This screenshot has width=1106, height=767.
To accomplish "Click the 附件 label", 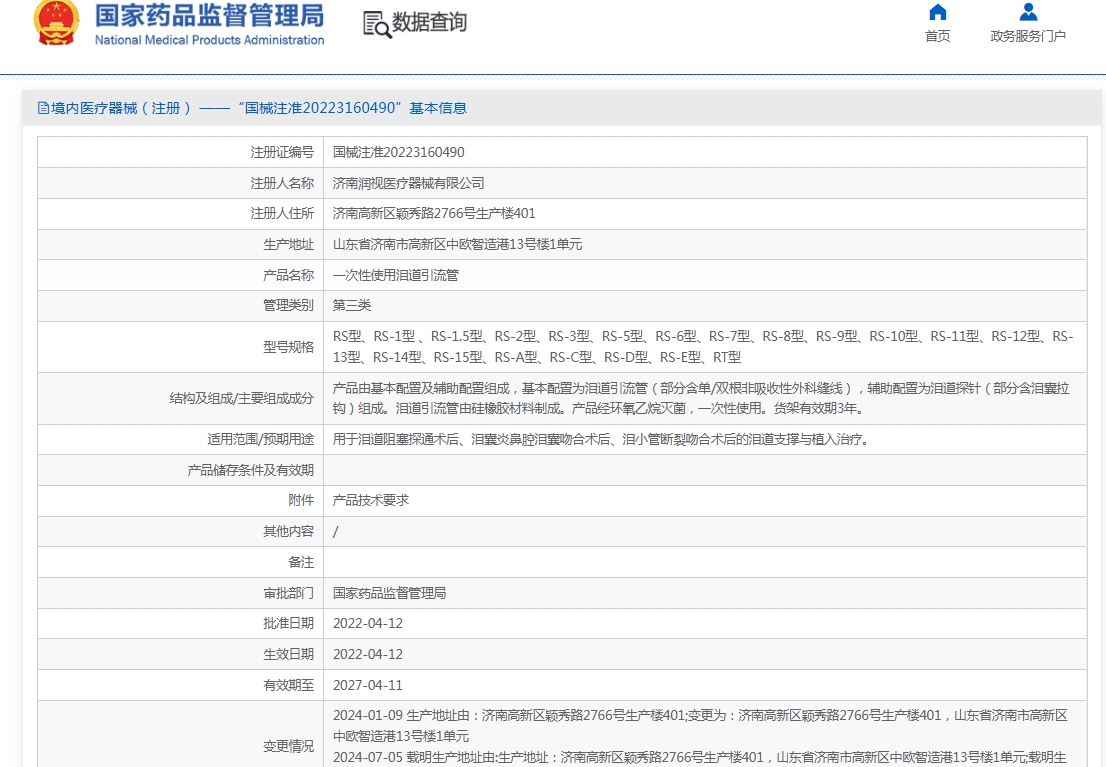I will pyautogui.click(x=301, y=500).
